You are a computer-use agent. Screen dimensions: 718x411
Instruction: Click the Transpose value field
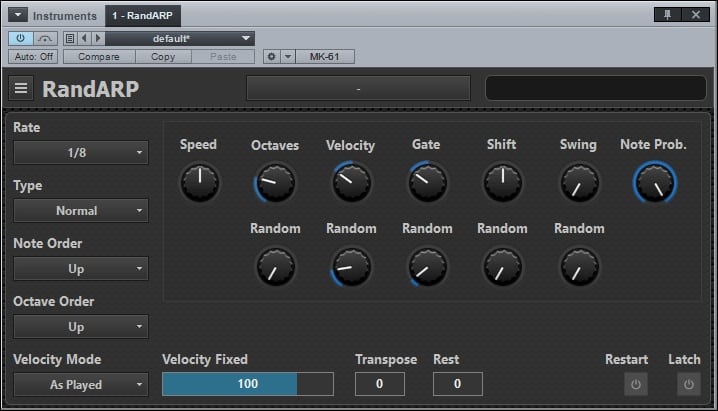(380, 384)
